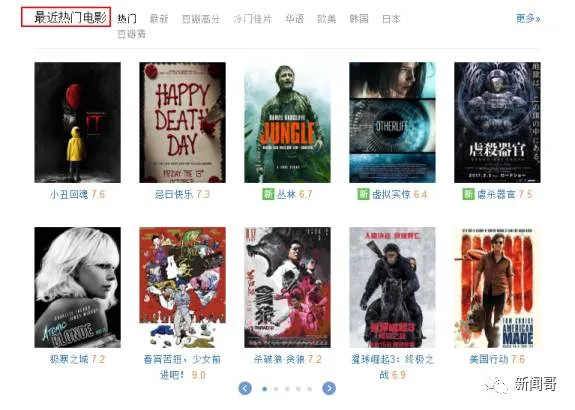This screenshot has width=575, height=410.
Task: Select the second carousel pagination dot
Action: click(x=276, y=389)
